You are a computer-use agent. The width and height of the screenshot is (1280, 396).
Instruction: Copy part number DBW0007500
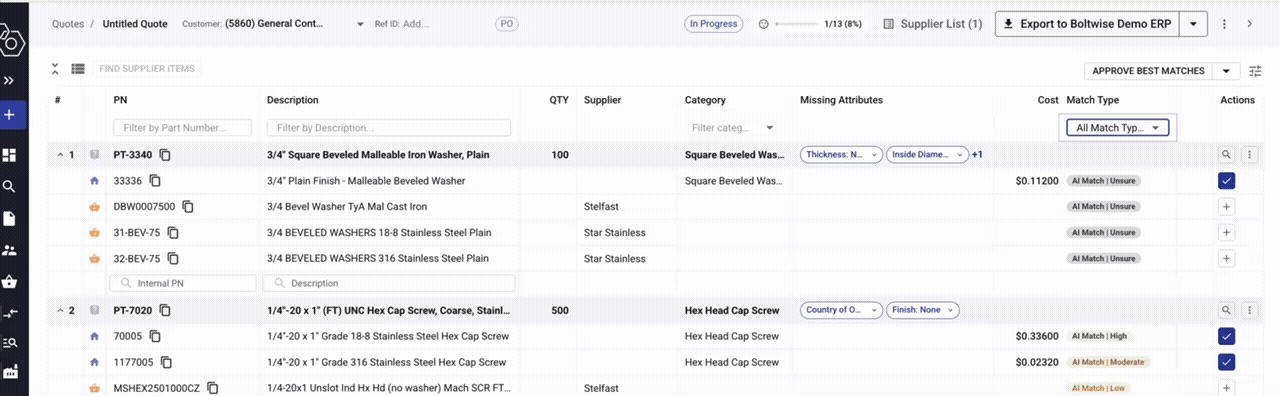click(x=187, y=207)
